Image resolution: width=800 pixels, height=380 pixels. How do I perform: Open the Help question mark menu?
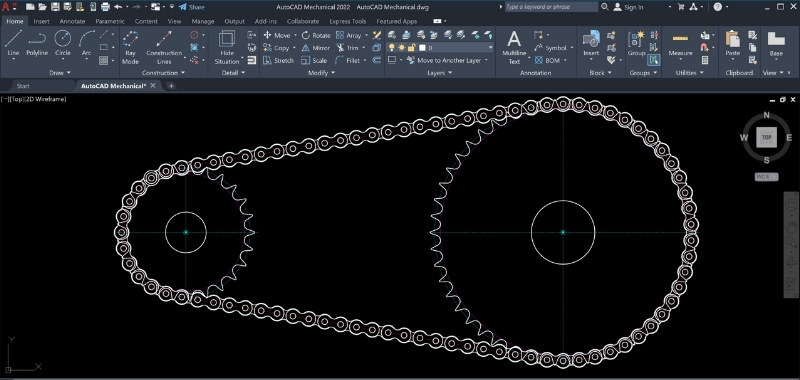coord(718,7)
